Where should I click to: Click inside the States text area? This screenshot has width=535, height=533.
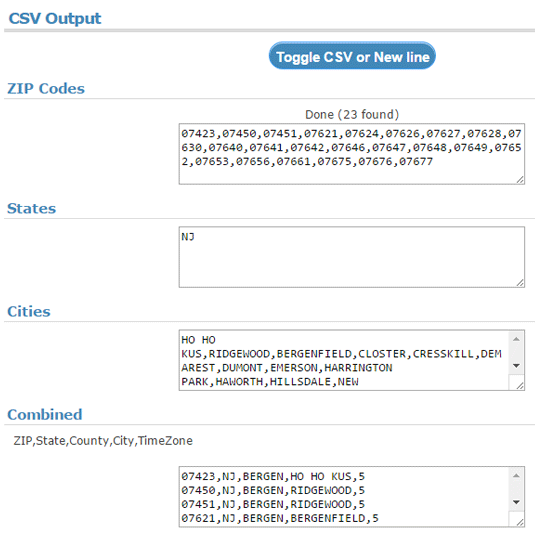[x=351, y=257]
